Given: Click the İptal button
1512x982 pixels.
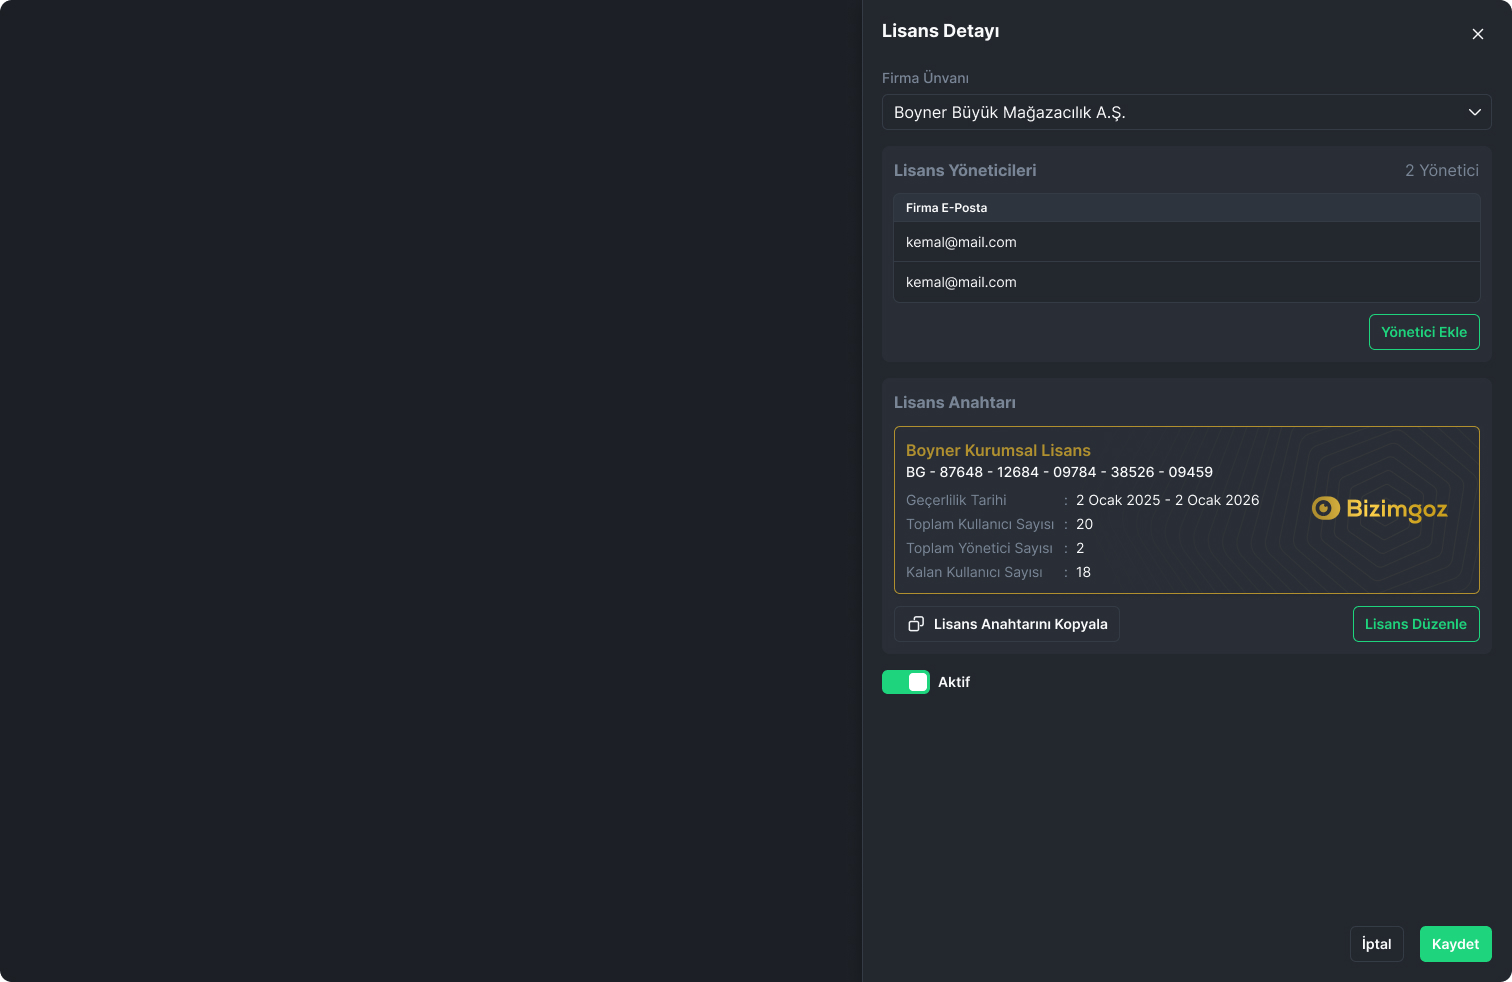Looking at the screenshot, I should coord(1377,944).
